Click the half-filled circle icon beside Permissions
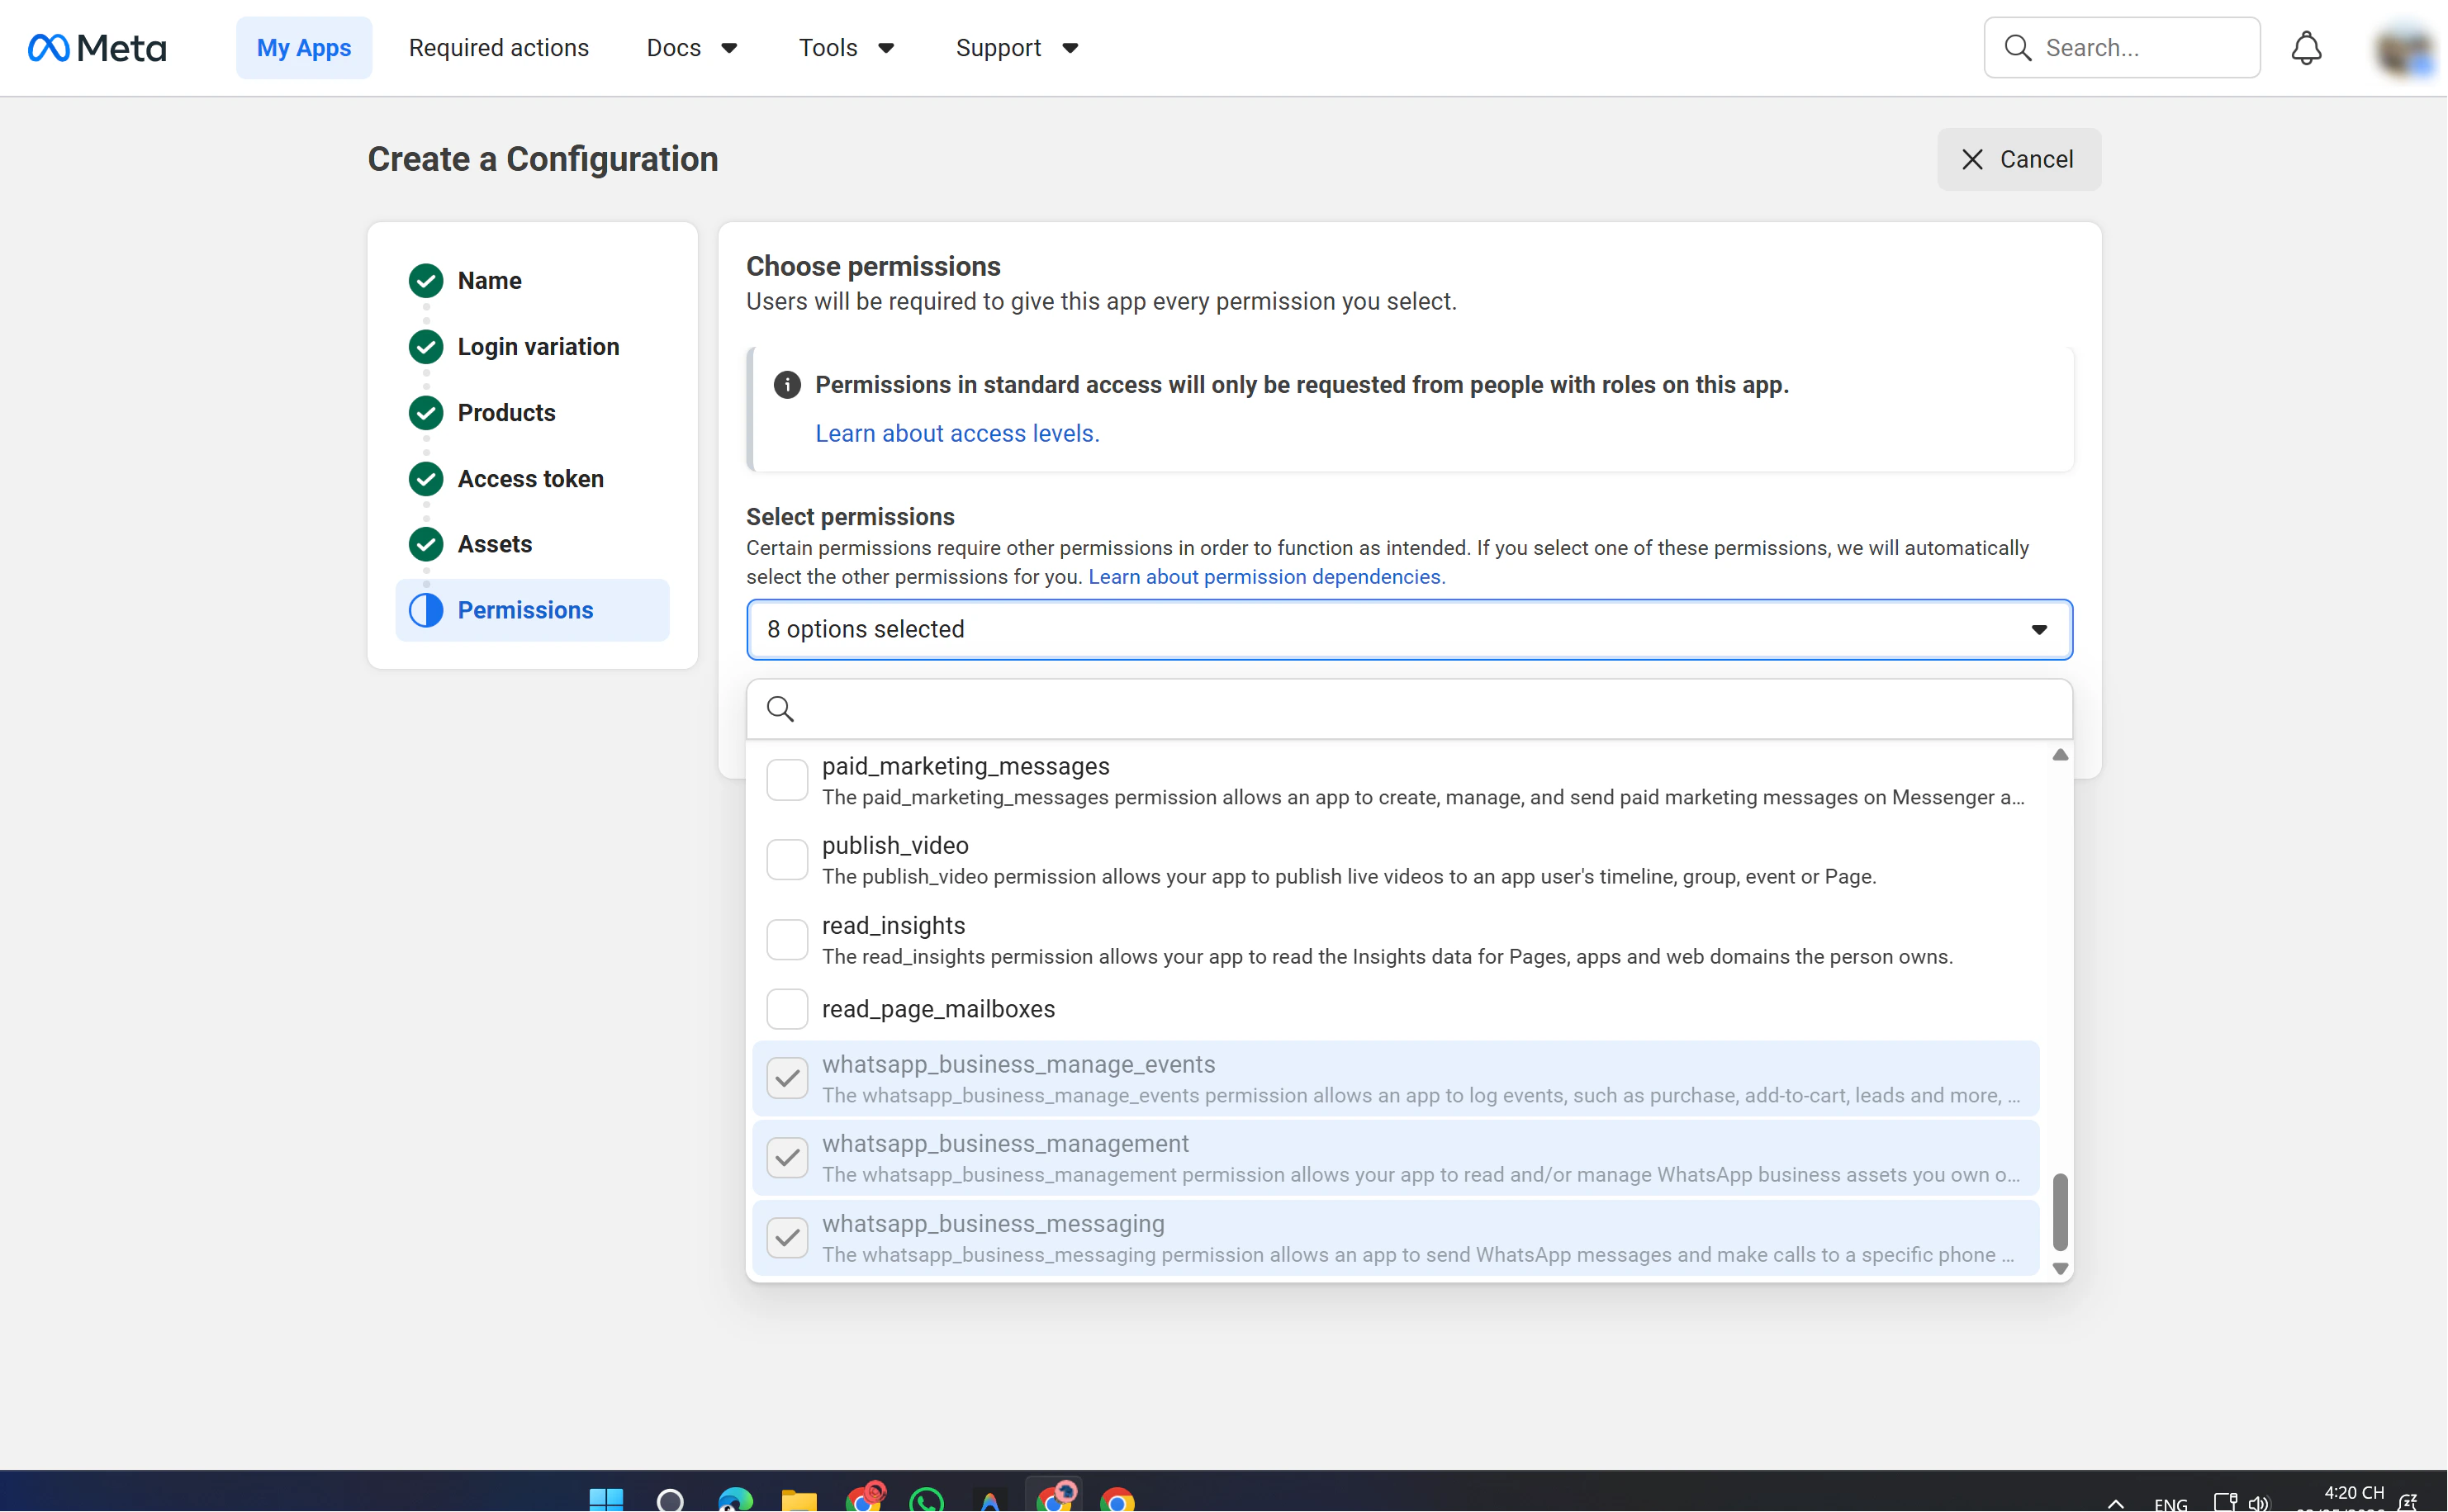 coord(426,610)
